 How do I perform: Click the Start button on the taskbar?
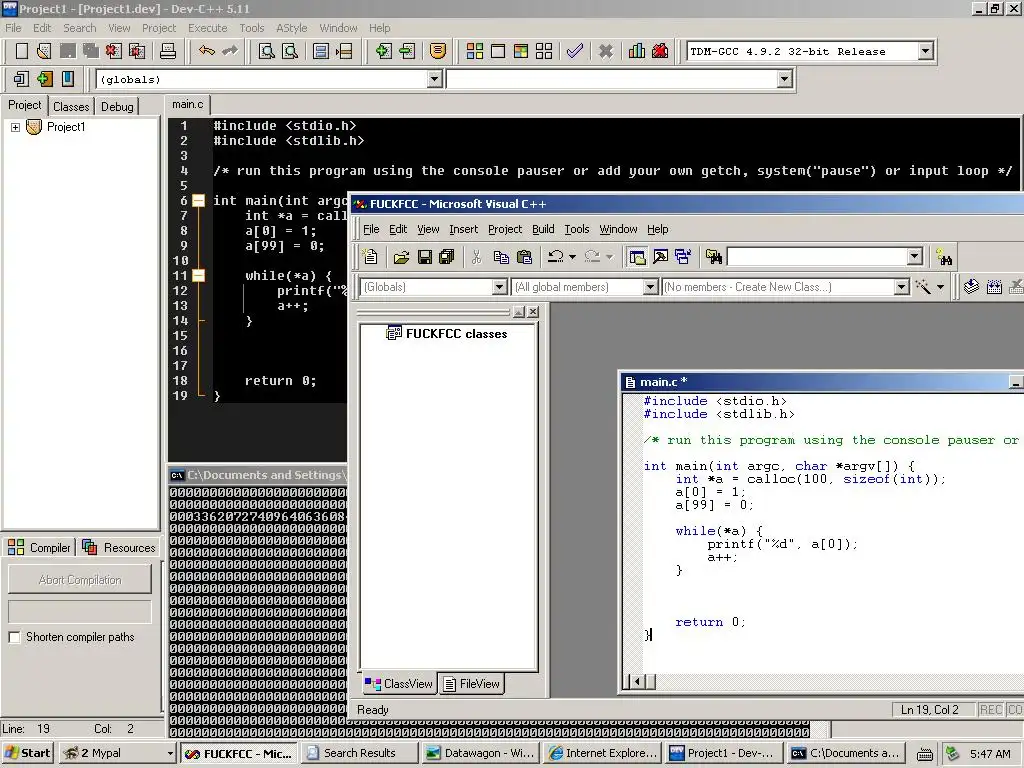coord(27,753)
